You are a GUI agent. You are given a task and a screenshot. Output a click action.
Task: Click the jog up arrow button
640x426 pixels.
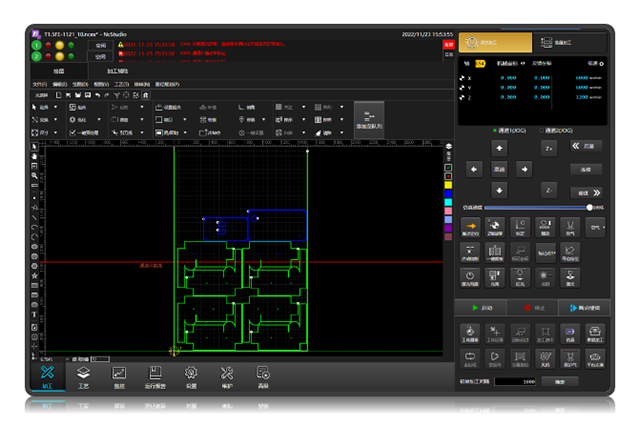(499, 148)
